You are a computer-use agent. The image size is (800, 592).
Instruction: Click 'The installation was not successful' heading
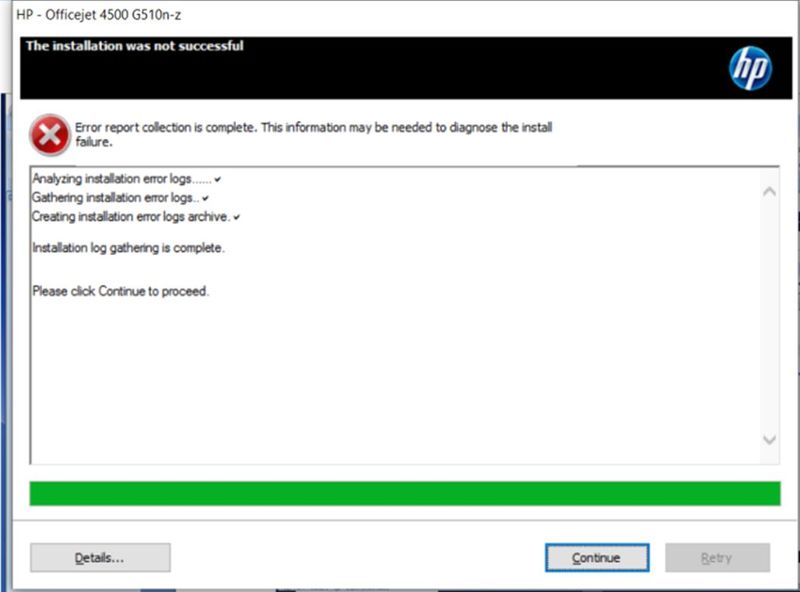click(x=135, y=46)
